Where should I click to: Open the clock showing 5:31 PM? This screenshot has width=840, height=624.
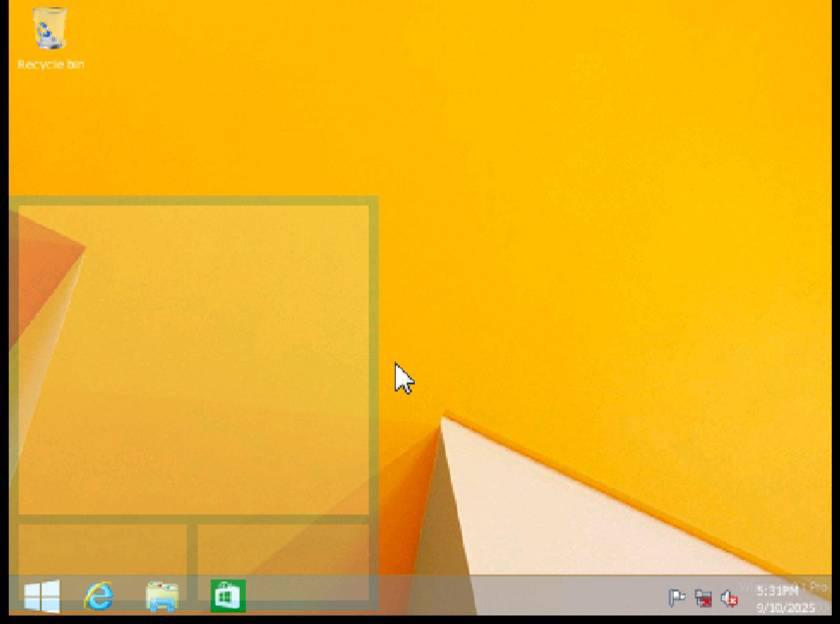785,599
